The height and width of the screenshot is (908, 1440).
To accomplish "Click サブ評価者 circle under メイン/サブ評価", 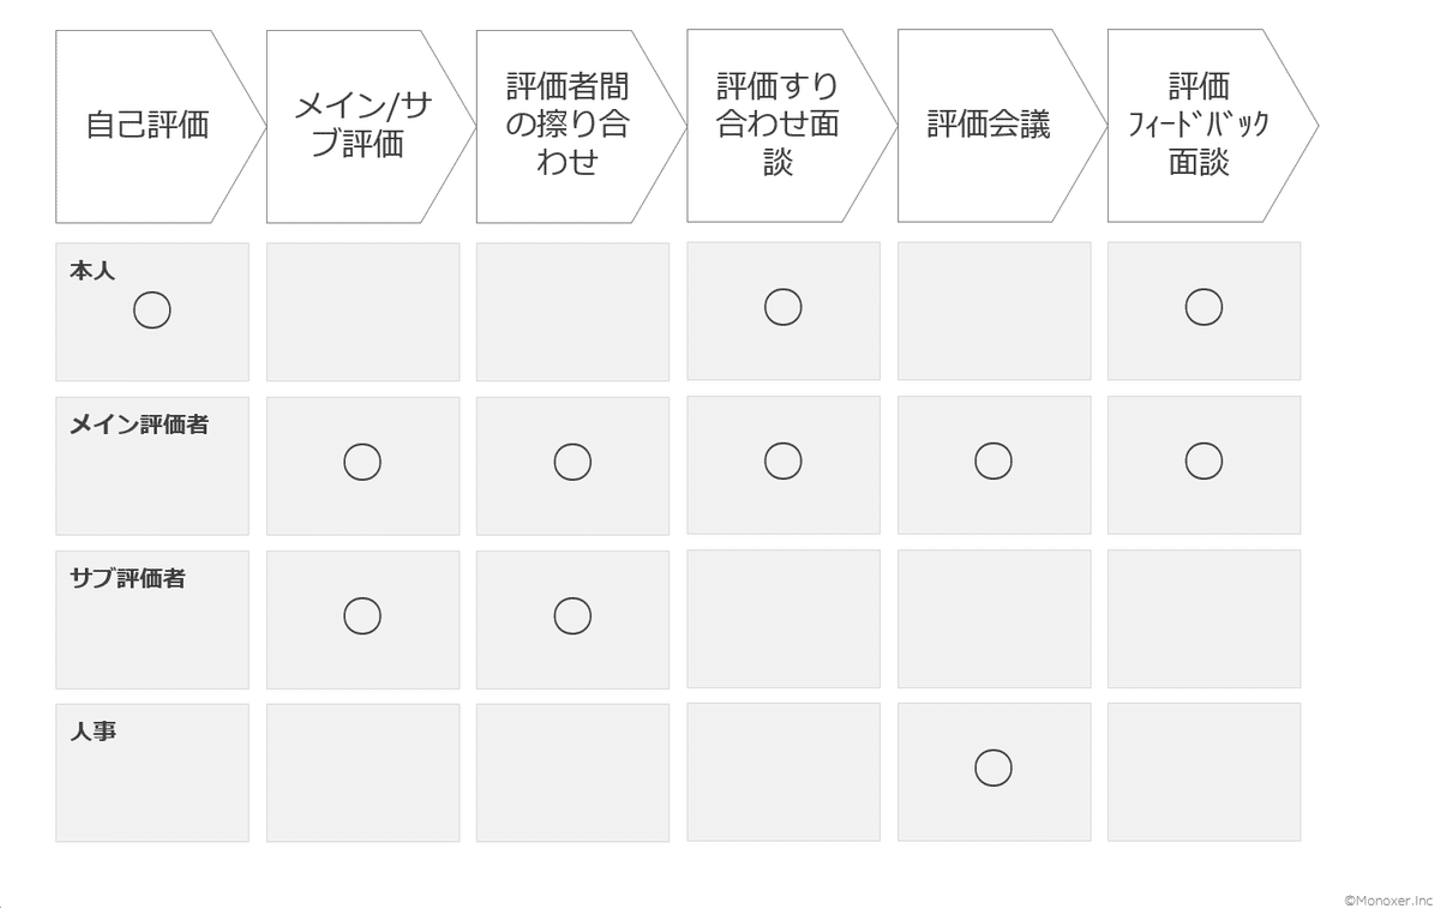I will coord(362,616).
